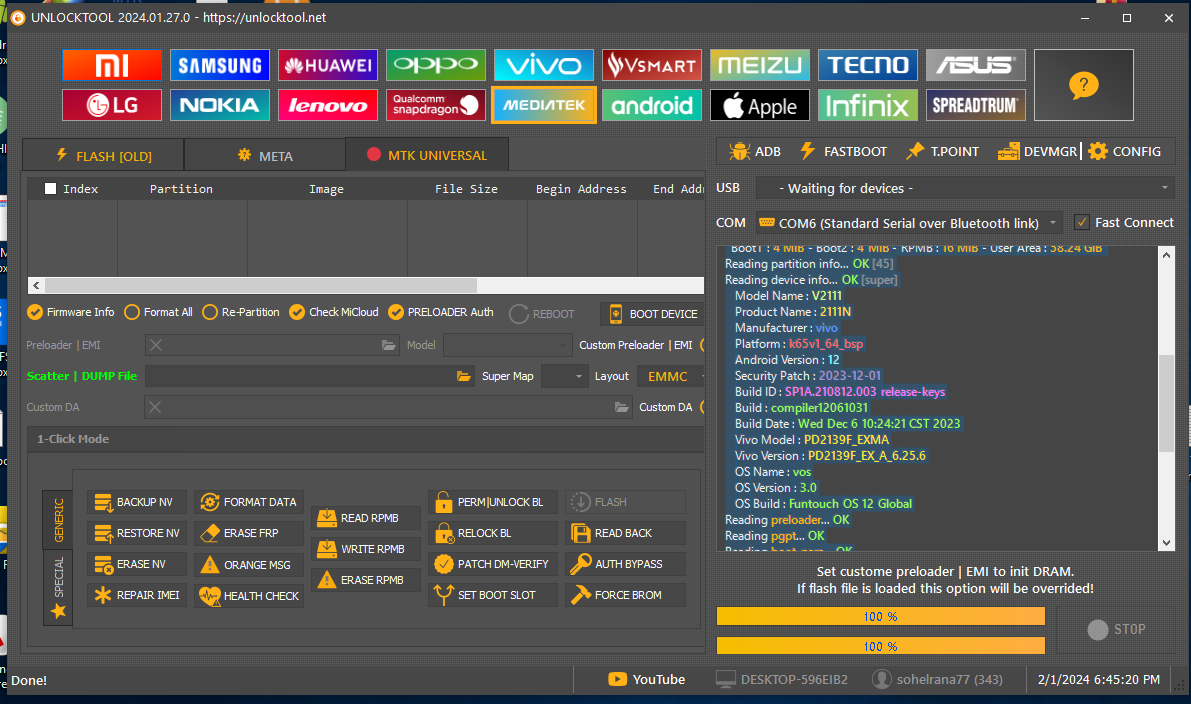Open the Qualcomm Snapdragon section
The height and width of the screenshot is (704, 1191).
pyautogui.click(x=436, y=105)
